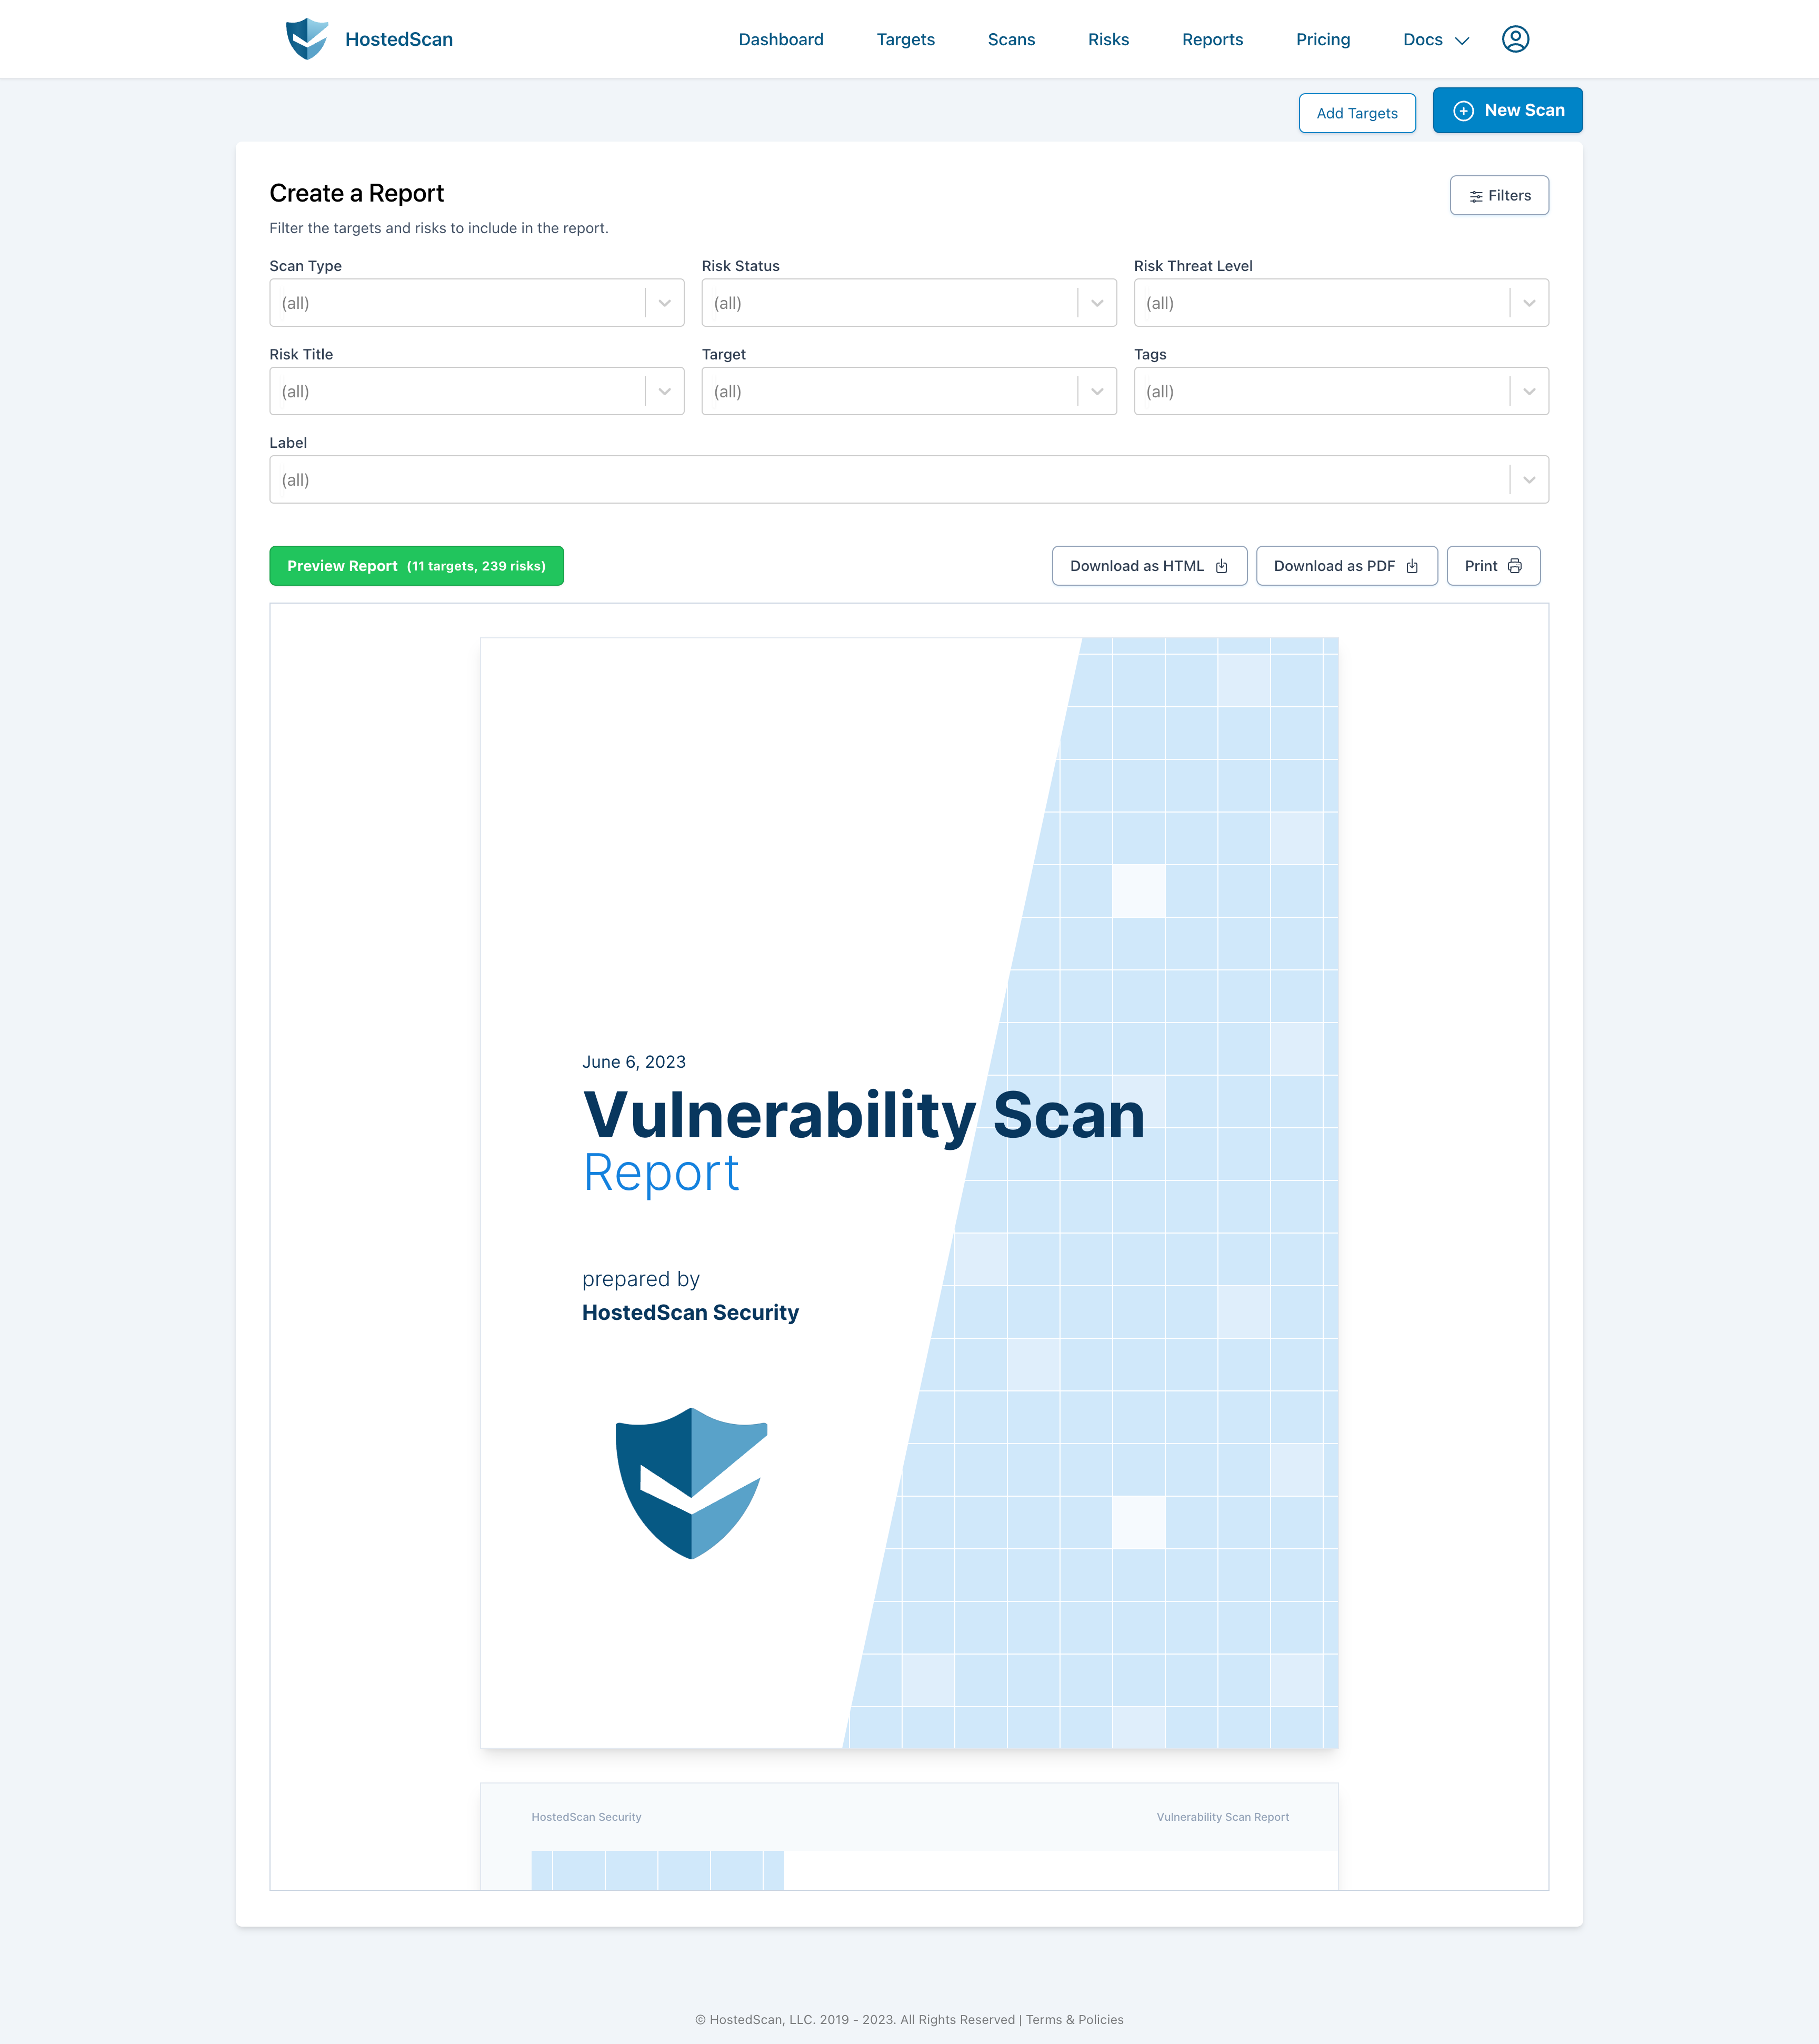
Task: Expand the Risk Status dropdown
Action: 908,303
